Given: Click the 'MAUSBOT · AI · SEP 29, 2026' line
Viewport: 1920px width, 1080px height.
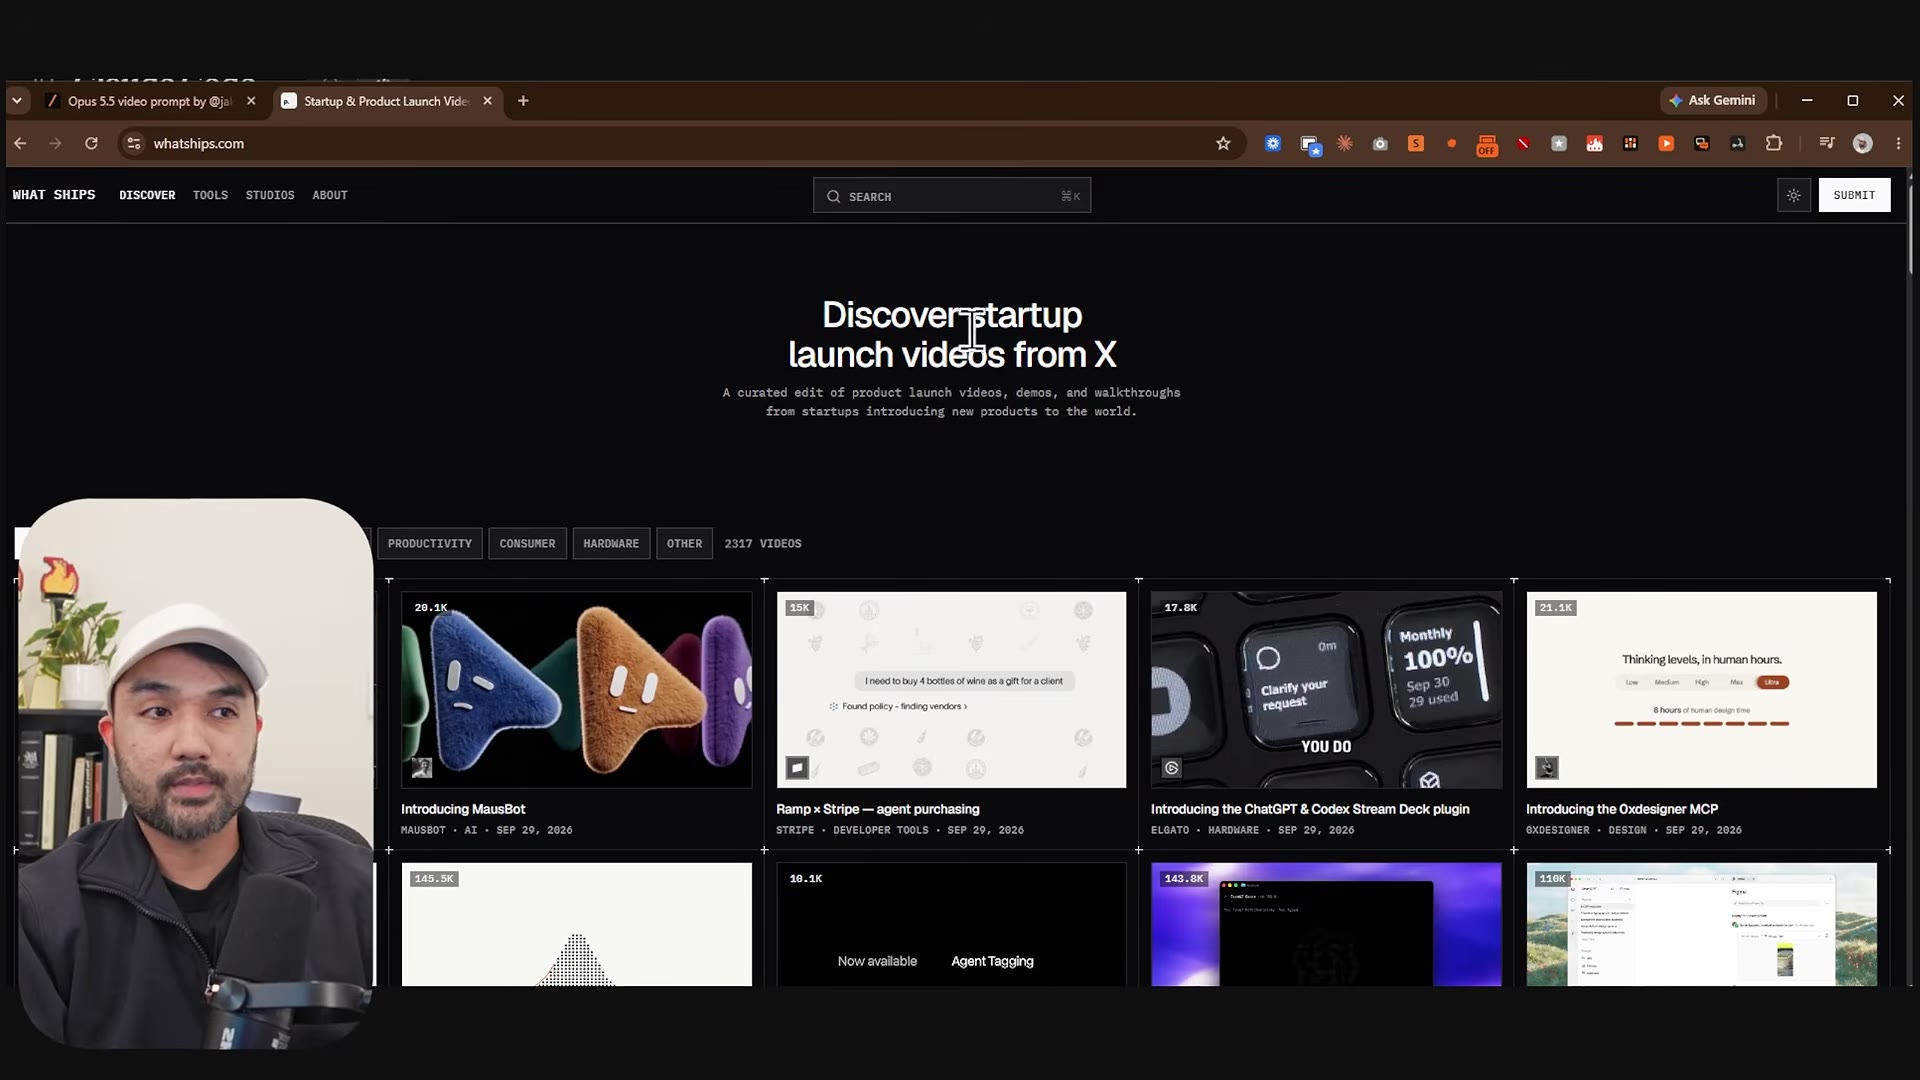Looking at the screenshot, I should [x=487, y=830].
